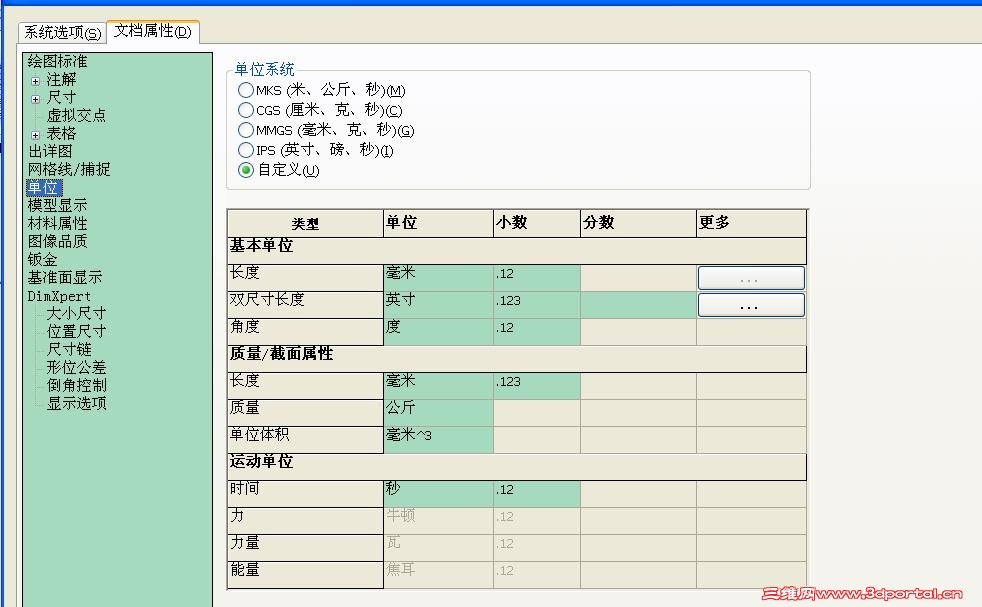This screenshot has width=982, height=607.
Task: Click the 小数 column header
Action: [537, 224]
